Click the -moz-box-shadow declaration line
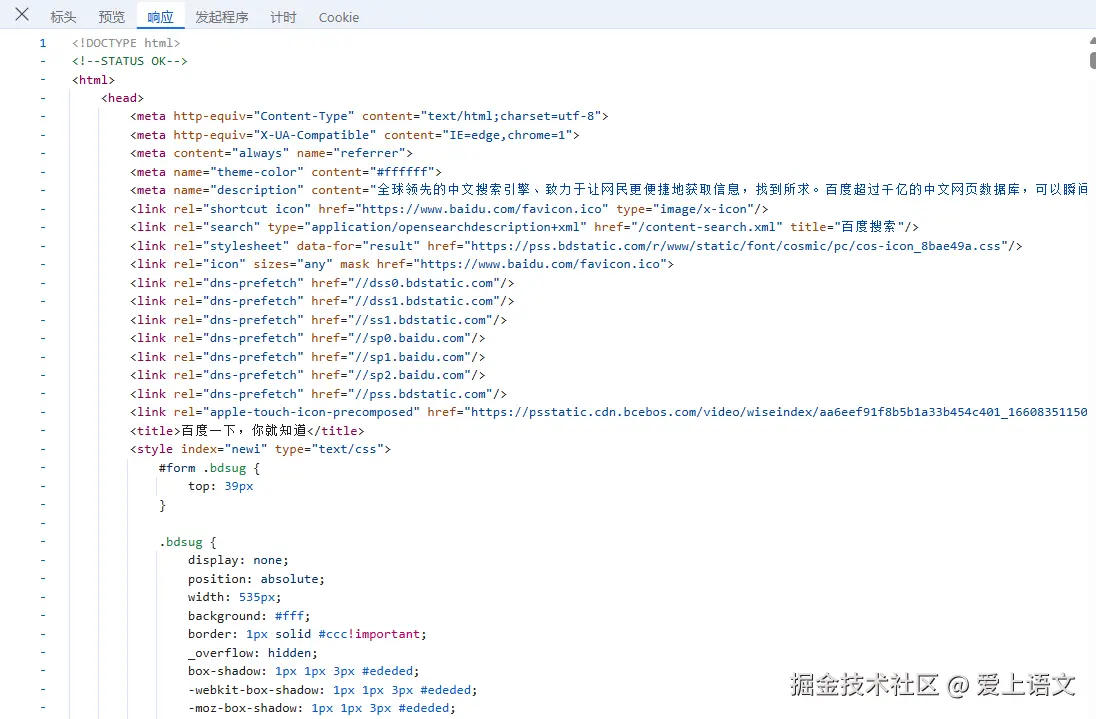The width and height of the screenshot is (1096, 719). (322, 709)
